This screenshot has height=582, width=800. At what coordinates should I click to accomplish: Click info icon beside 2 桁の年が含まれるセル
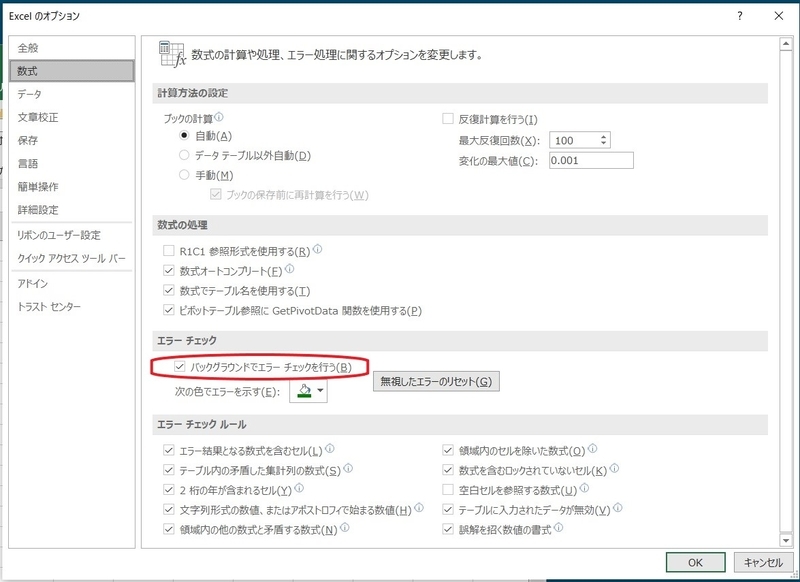coord(299,488)
